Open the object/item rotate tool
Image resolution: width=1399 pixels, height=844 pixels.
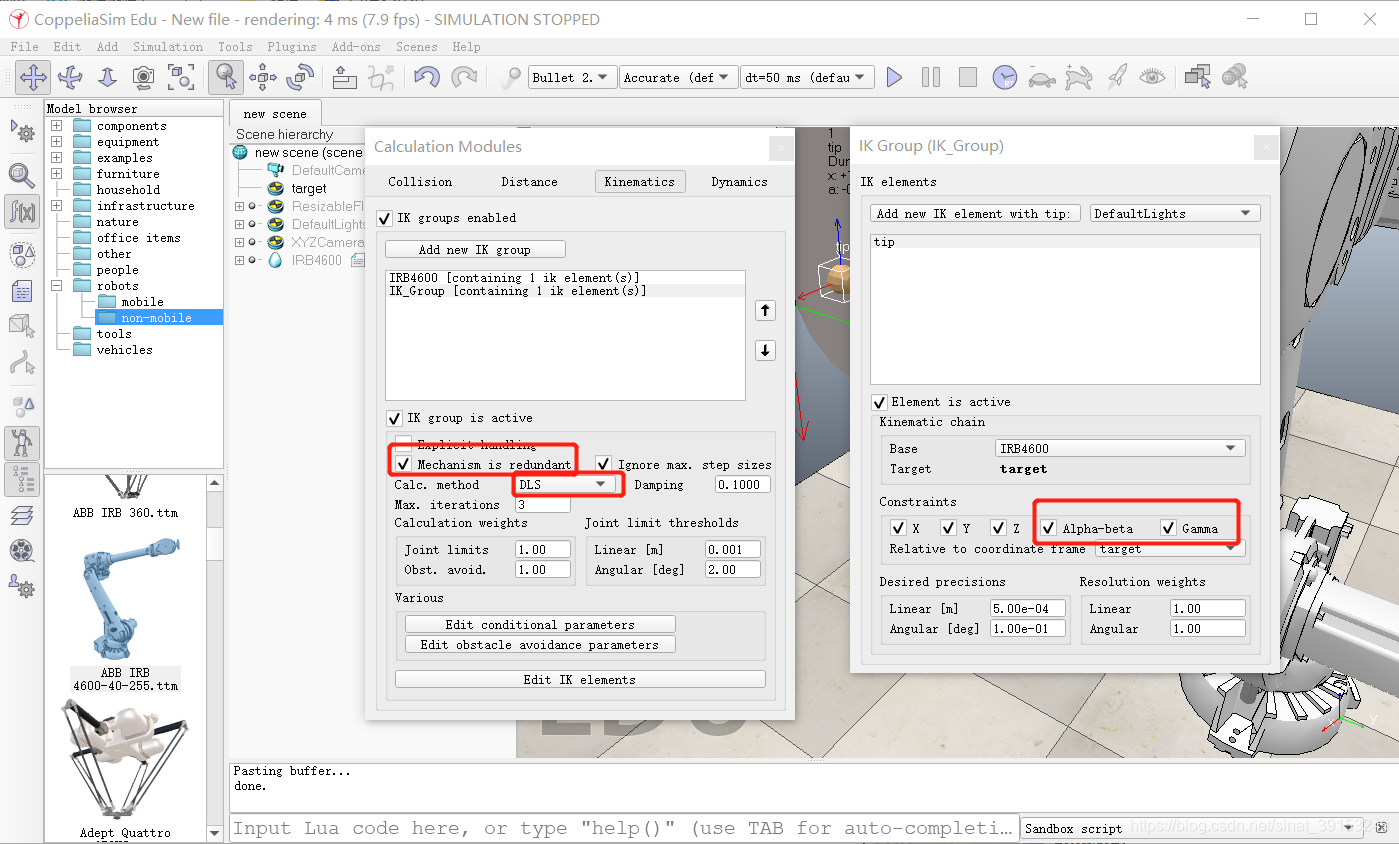300,77
